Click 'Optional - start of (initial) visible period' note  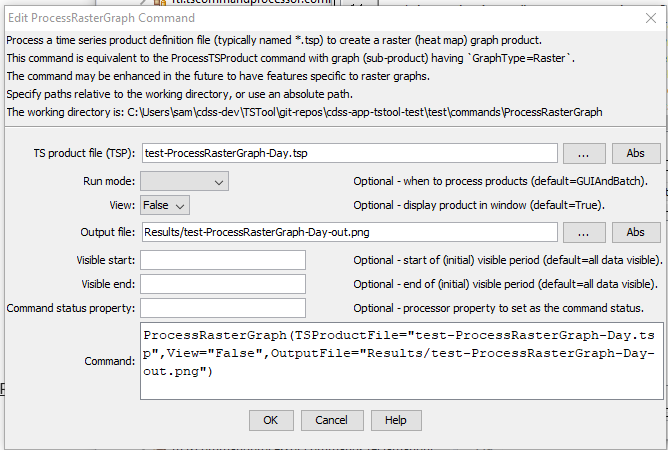[x=507, y=260]
